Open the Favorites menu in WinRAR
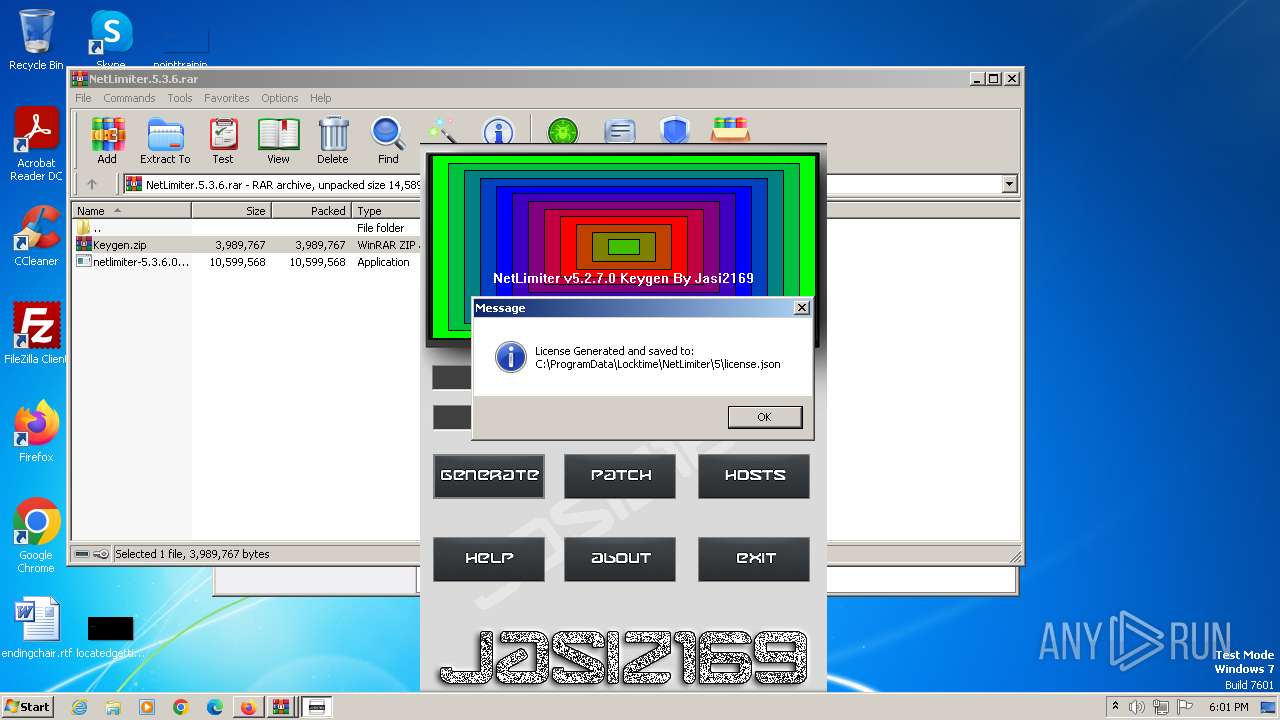This screenshot has height=720, width=1280. (x=227, y=98)
